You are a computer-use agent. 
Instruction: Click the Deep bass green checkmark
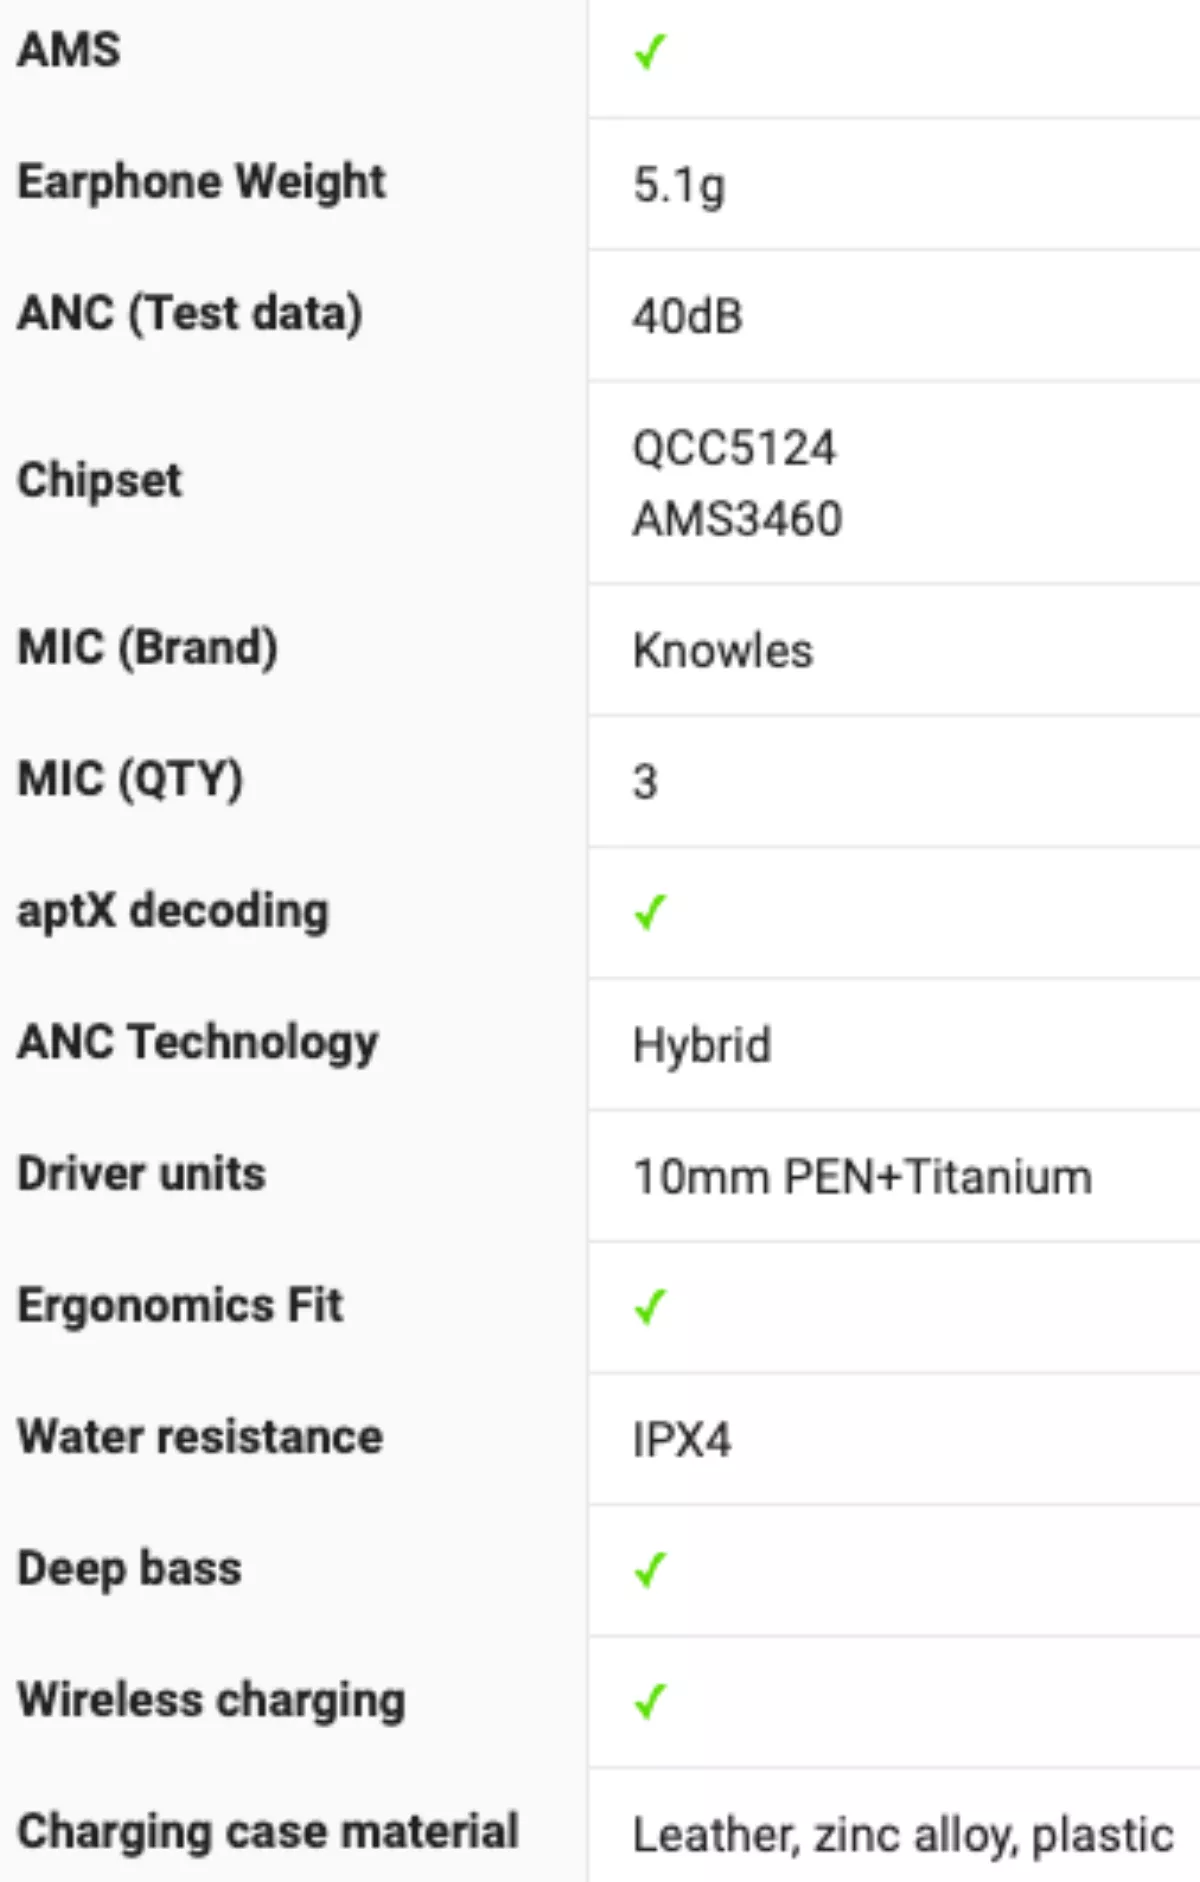coord(650,1569)
